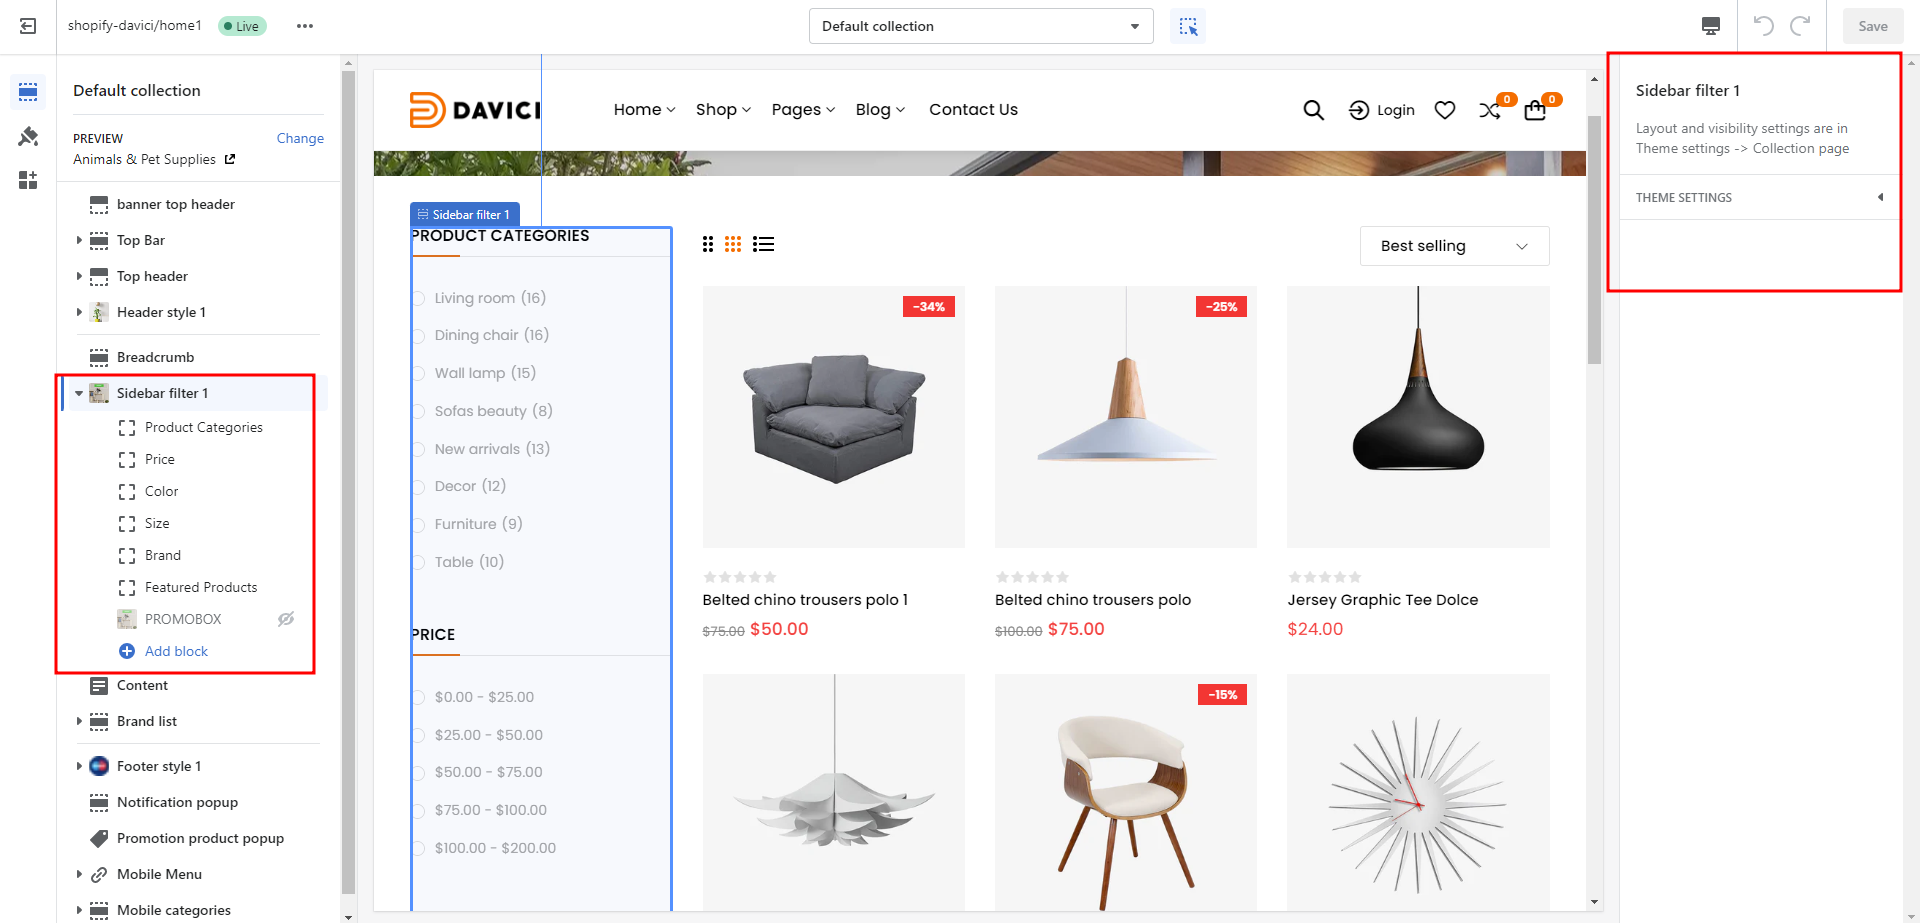Open the Shop menu in navigation
This screenshot has height=923, width=1920.
pyautogui.click(x=723, y=110)
